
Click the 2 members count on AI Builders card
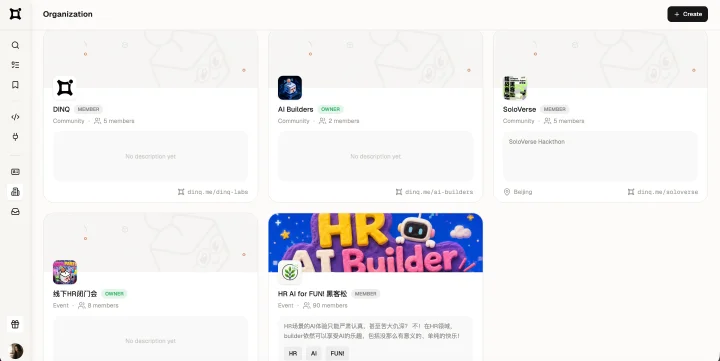(x=339, y=121)
